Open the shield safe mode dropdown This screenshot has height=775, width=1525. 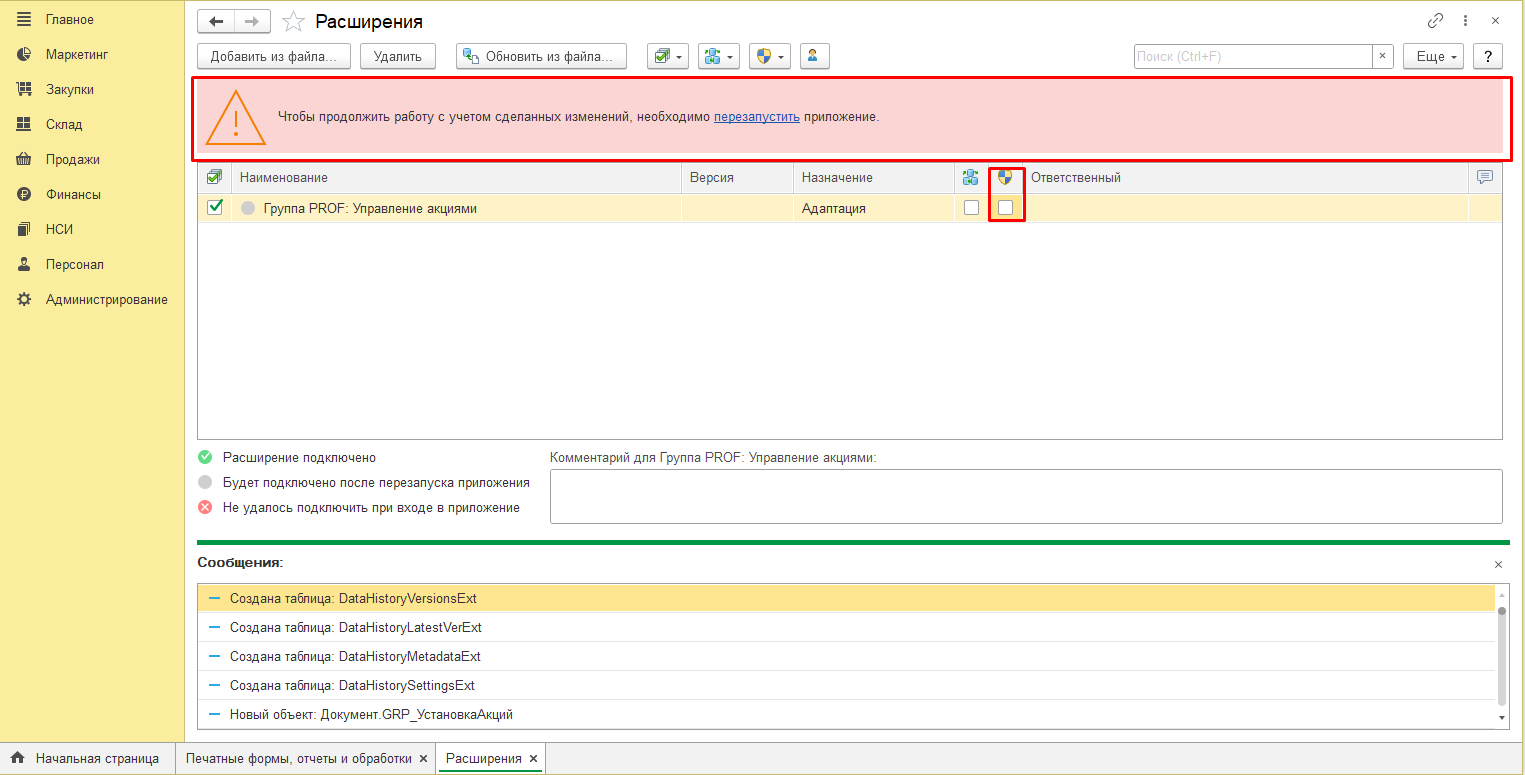click(x=770, y=56)
